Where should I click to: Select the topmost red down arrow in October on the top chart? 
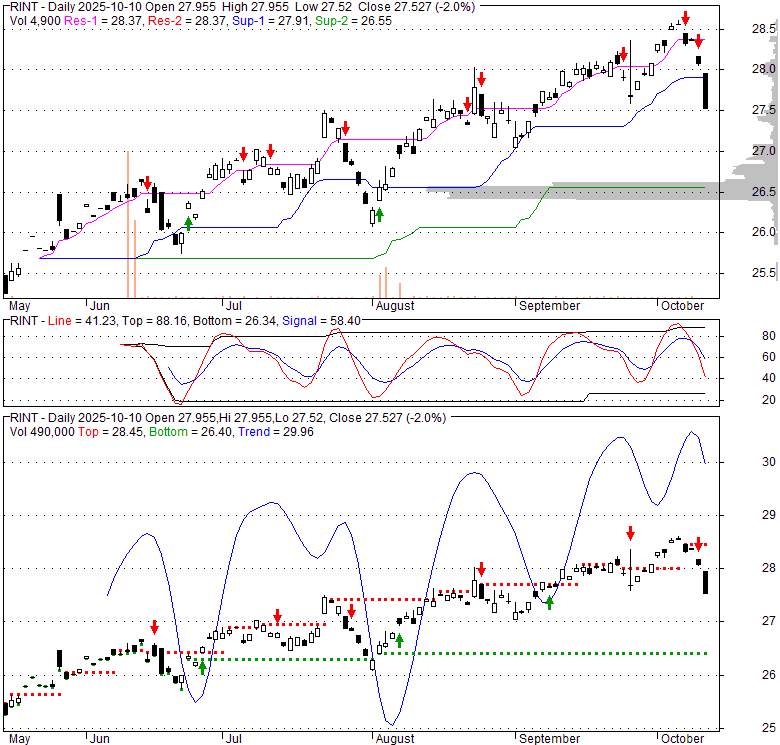pyautogui.click(x=685, y=18)
